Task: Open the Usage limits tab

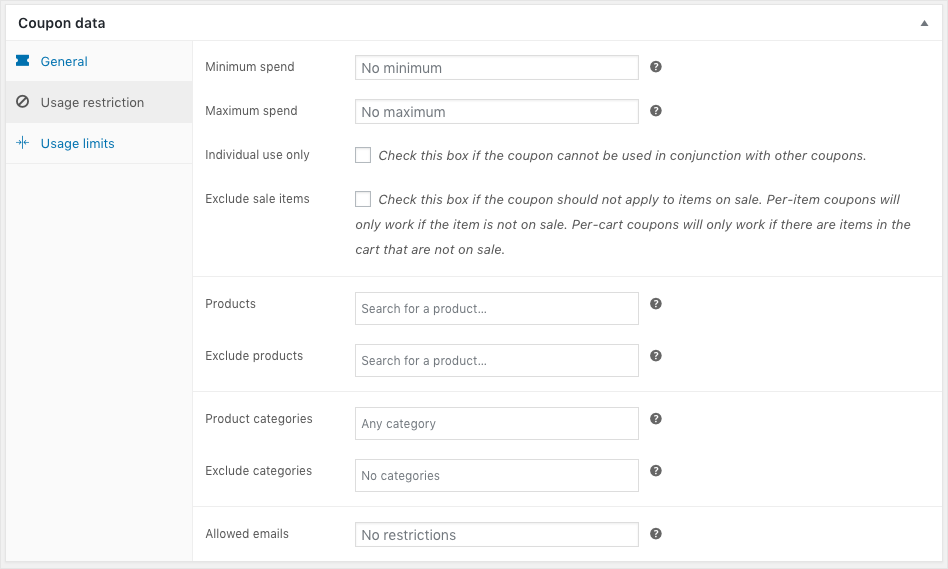Action: tap(77, 143)
